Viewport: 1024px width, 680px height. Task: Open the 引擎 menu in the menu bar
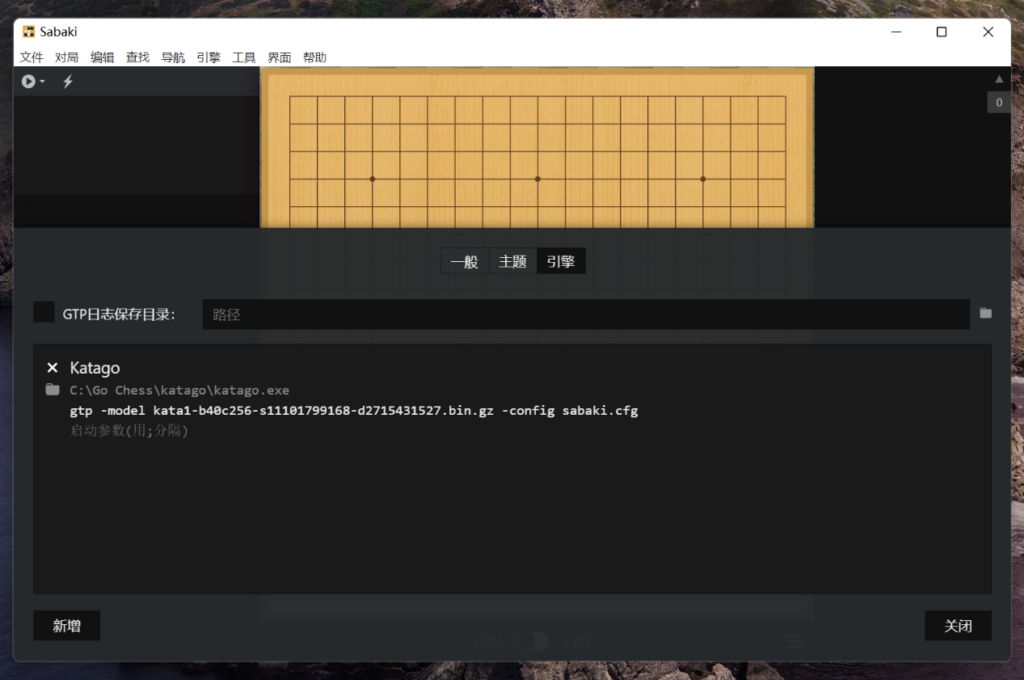click(x=208, y=57)
